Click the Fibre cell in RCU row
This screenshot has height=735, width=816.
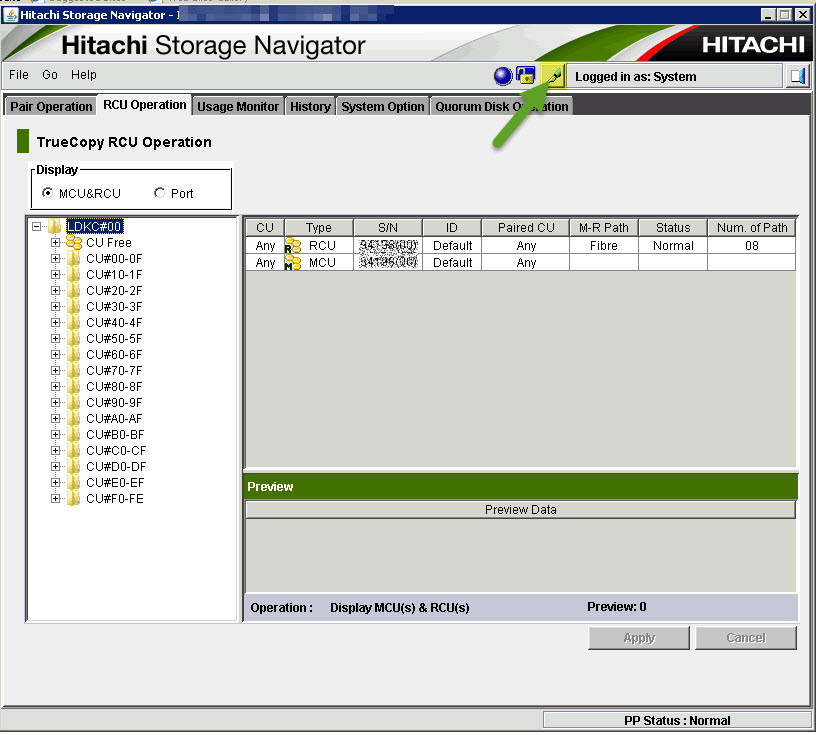coord(604,246)
